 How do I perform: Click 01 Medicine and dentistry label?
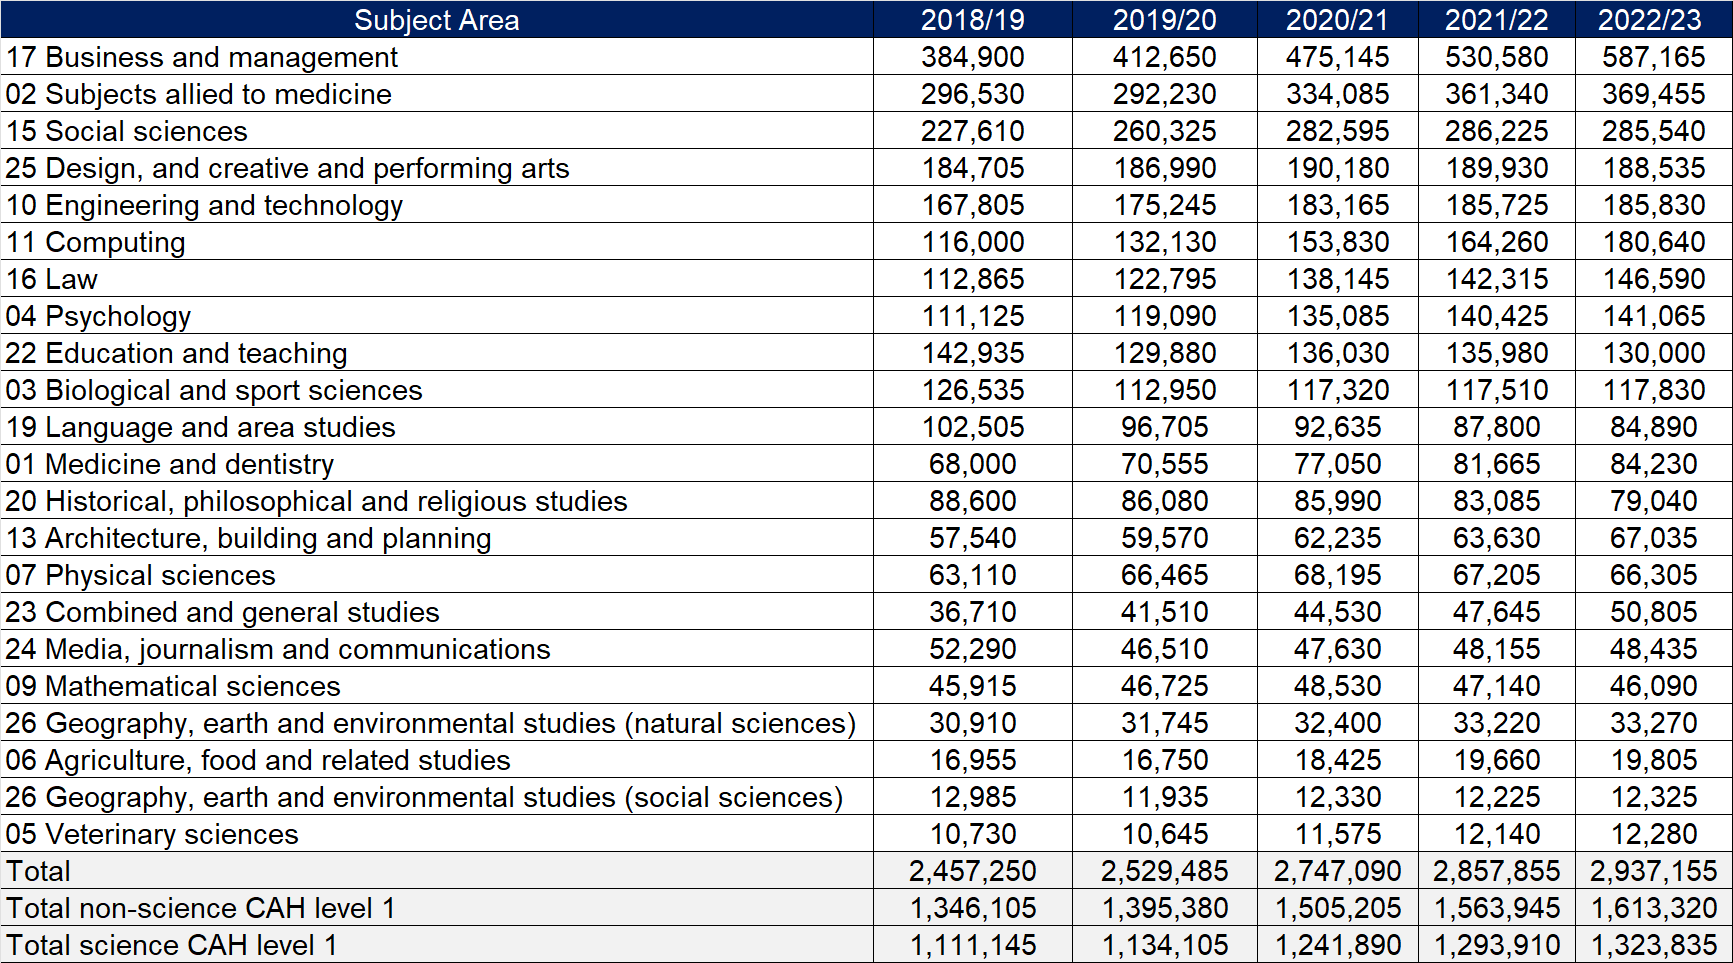pos(170,464)
